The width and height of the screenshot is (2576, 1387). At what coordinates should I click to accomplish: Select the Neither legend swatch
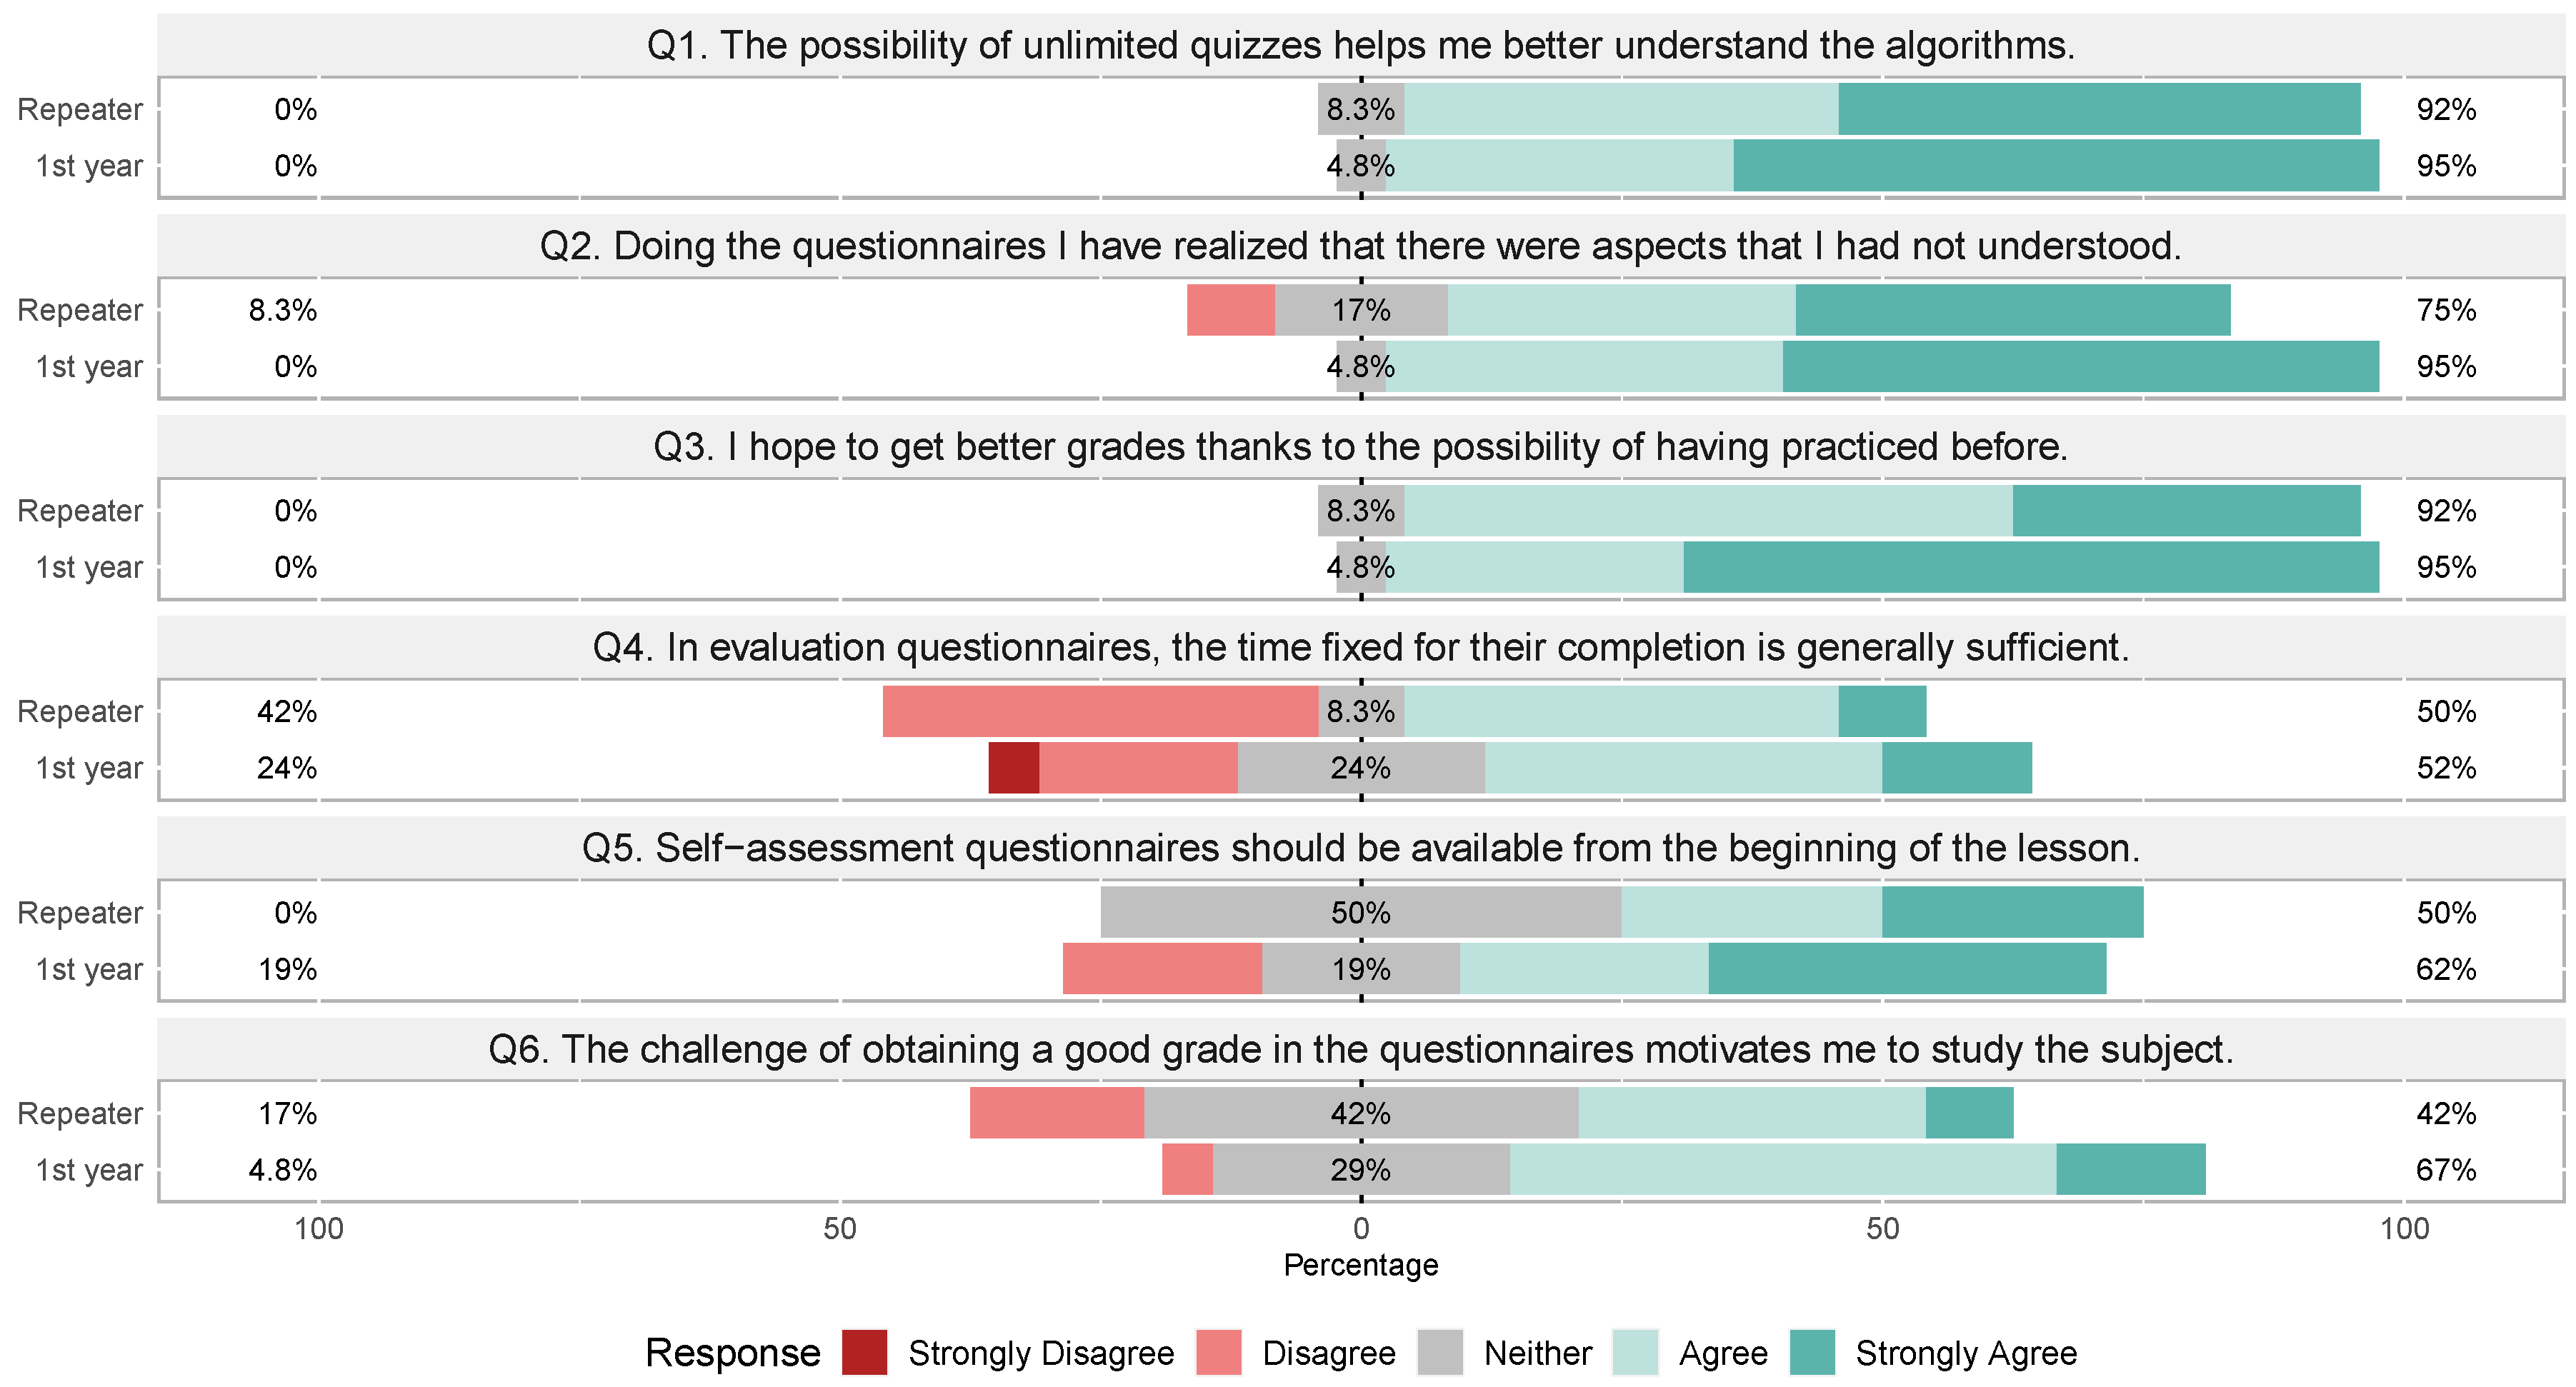pos(1440,1352)
